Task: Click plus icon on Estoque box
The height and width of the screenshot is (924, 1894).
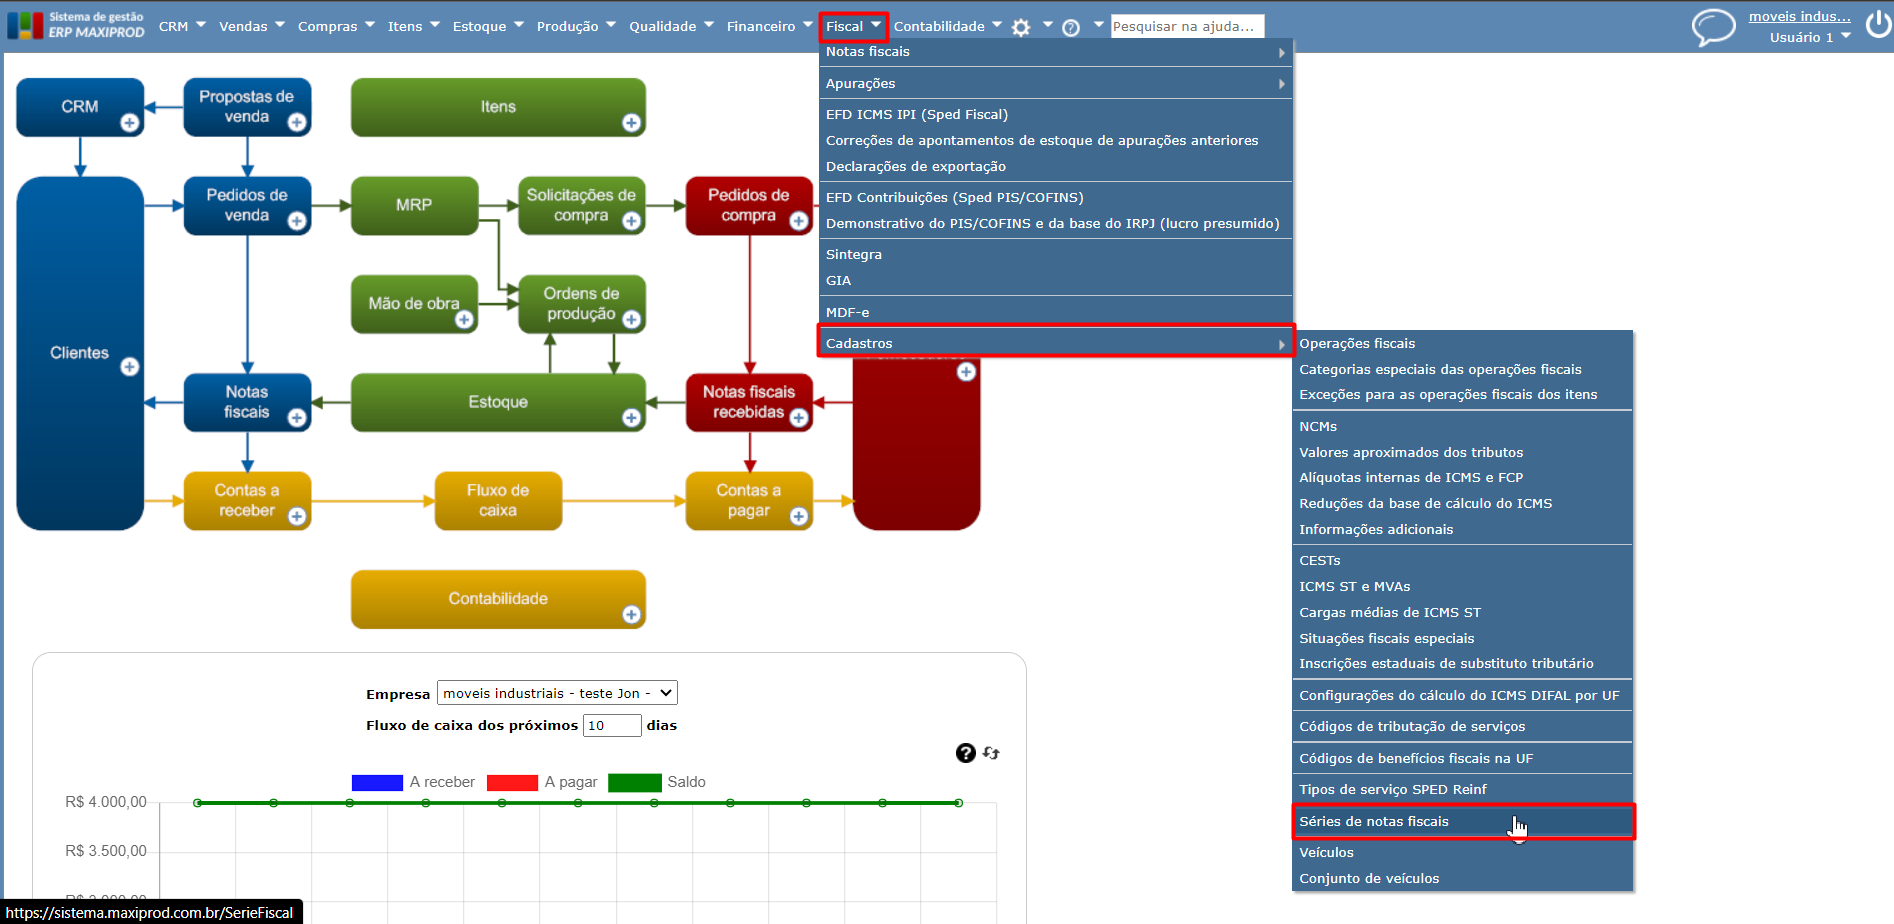Action: coord(631,418)
